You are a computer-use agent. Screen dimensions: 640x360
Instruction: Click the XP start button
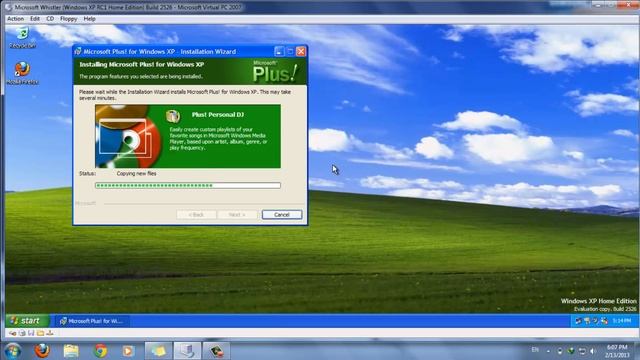27,321
